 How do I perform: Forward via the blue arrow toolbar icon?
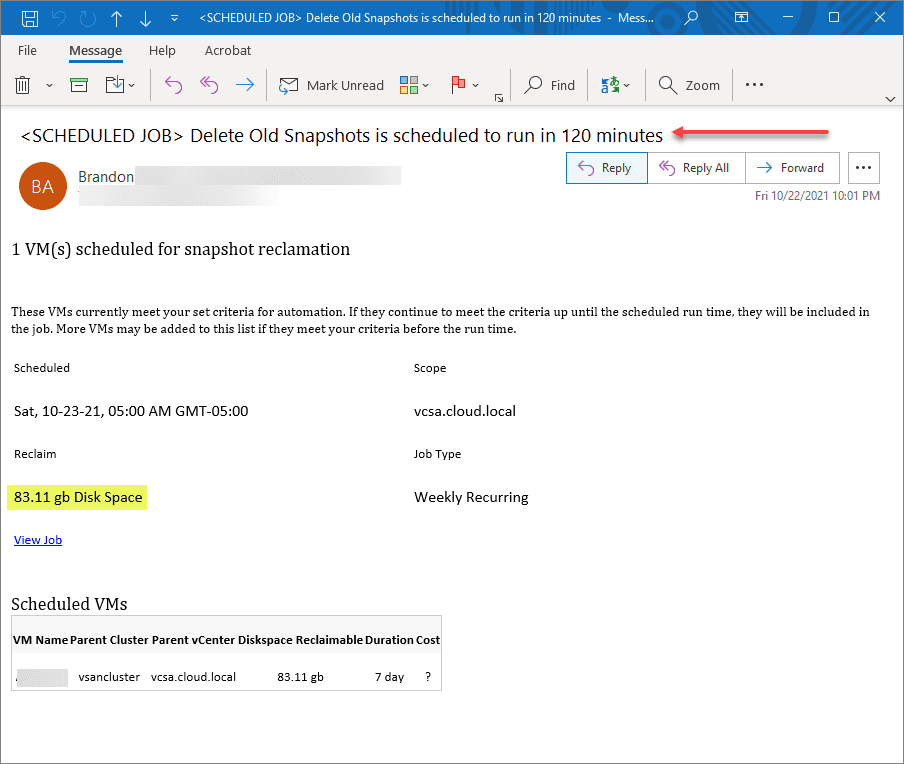click(243, 85)
